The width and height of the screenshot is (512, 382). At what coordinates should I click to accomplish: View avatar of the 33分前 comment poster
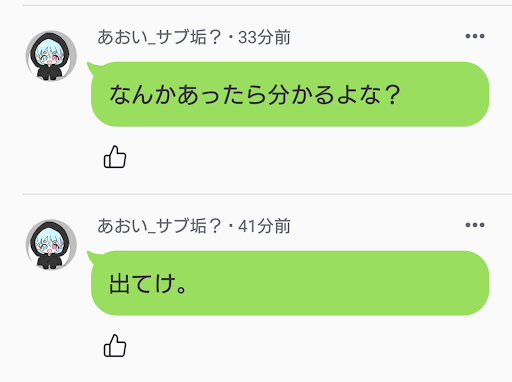[x=51, y=56]
